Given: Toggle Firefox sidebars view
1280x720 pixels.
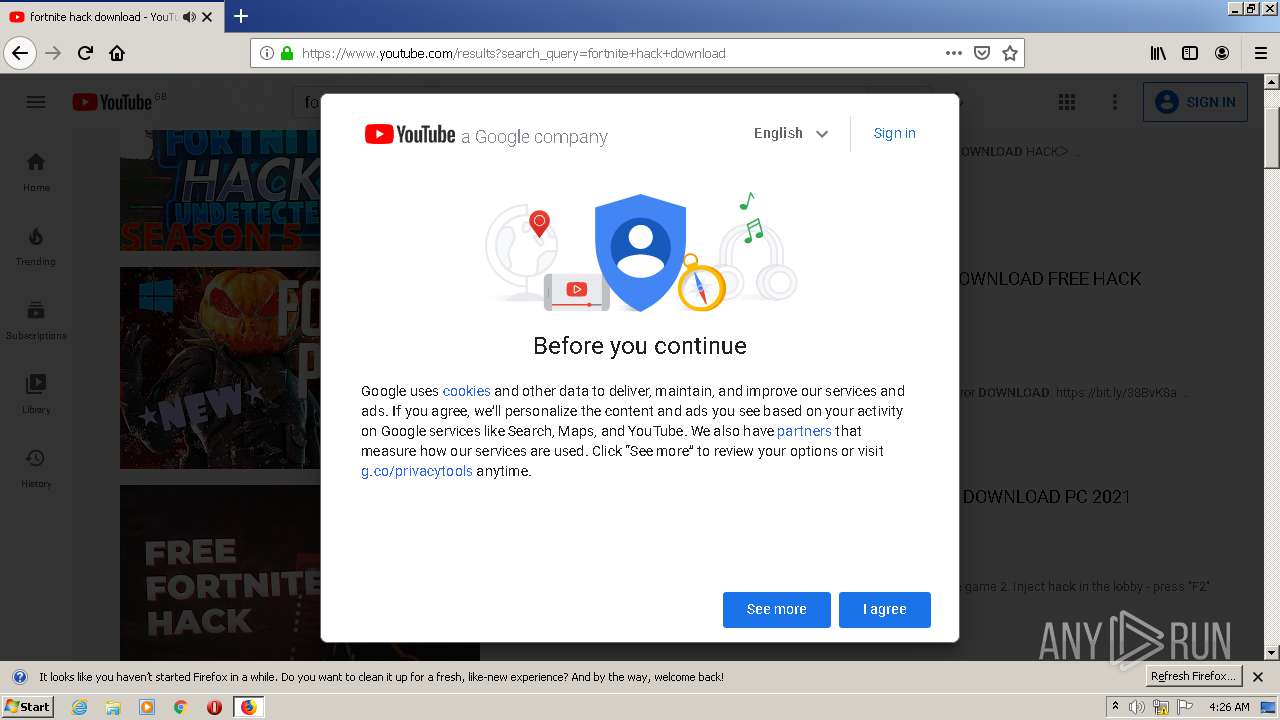Looking at the screenshot, I should pos(1190,53).
